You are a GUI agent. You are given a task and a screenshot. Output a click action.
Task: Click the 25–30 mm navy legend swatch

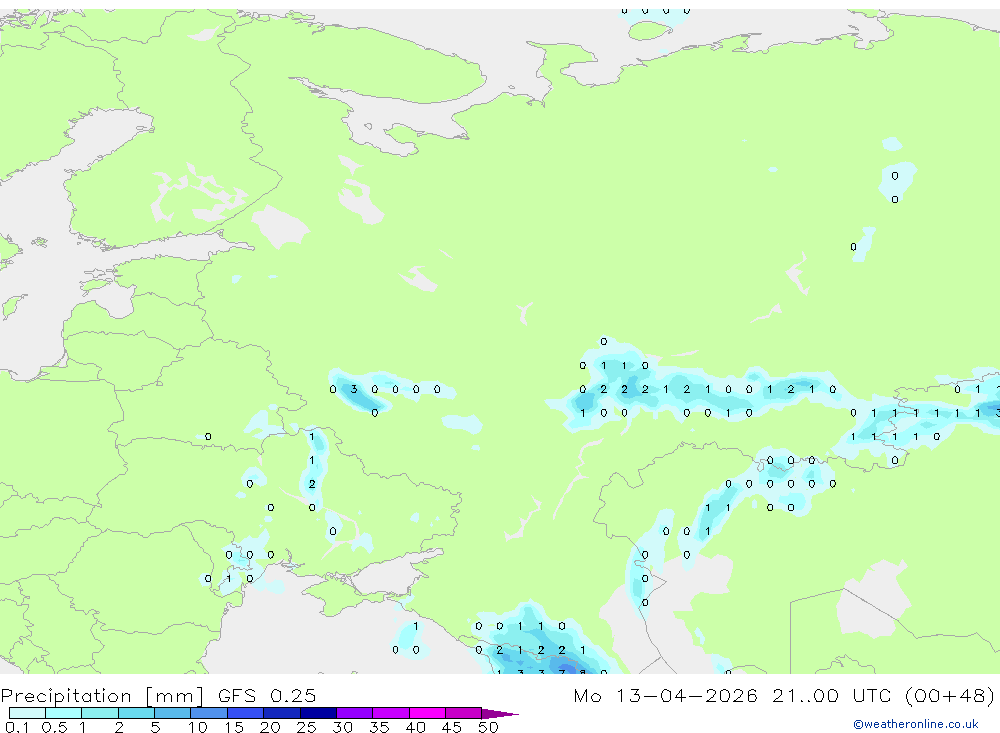point(318,713)
